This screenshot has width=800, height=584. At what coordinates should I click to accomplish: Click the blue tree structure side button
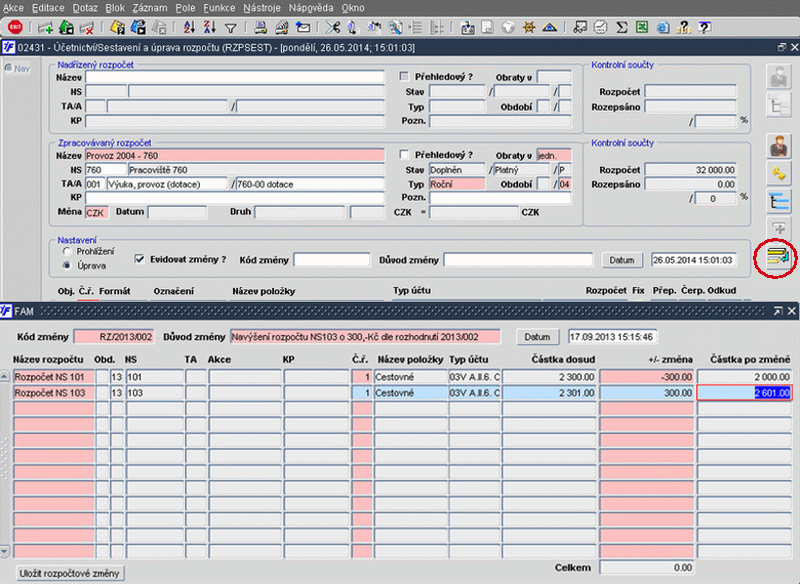pyautogui.click(x=779, y=201)
